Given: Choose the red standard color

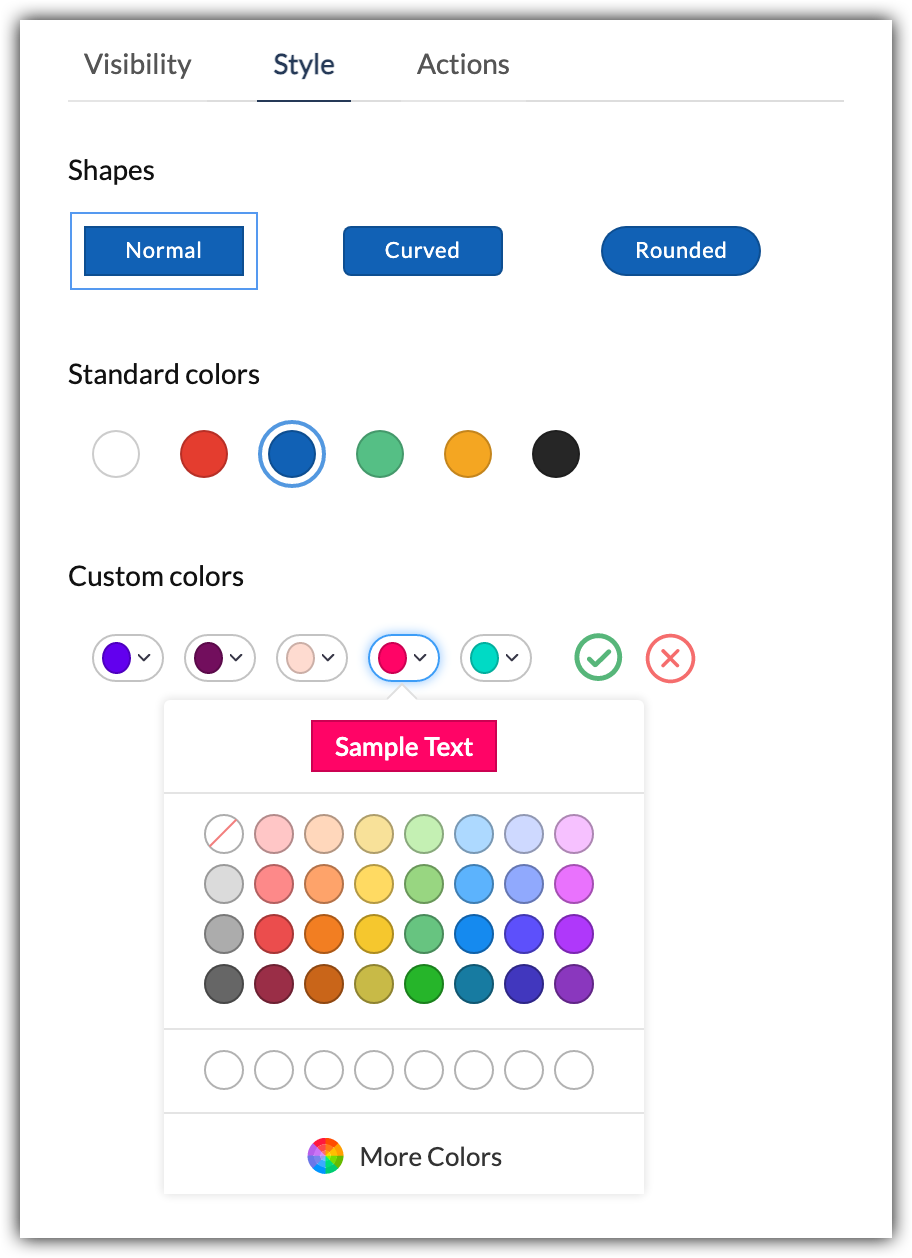Looking at the screenshot, I should pos(204,454).
